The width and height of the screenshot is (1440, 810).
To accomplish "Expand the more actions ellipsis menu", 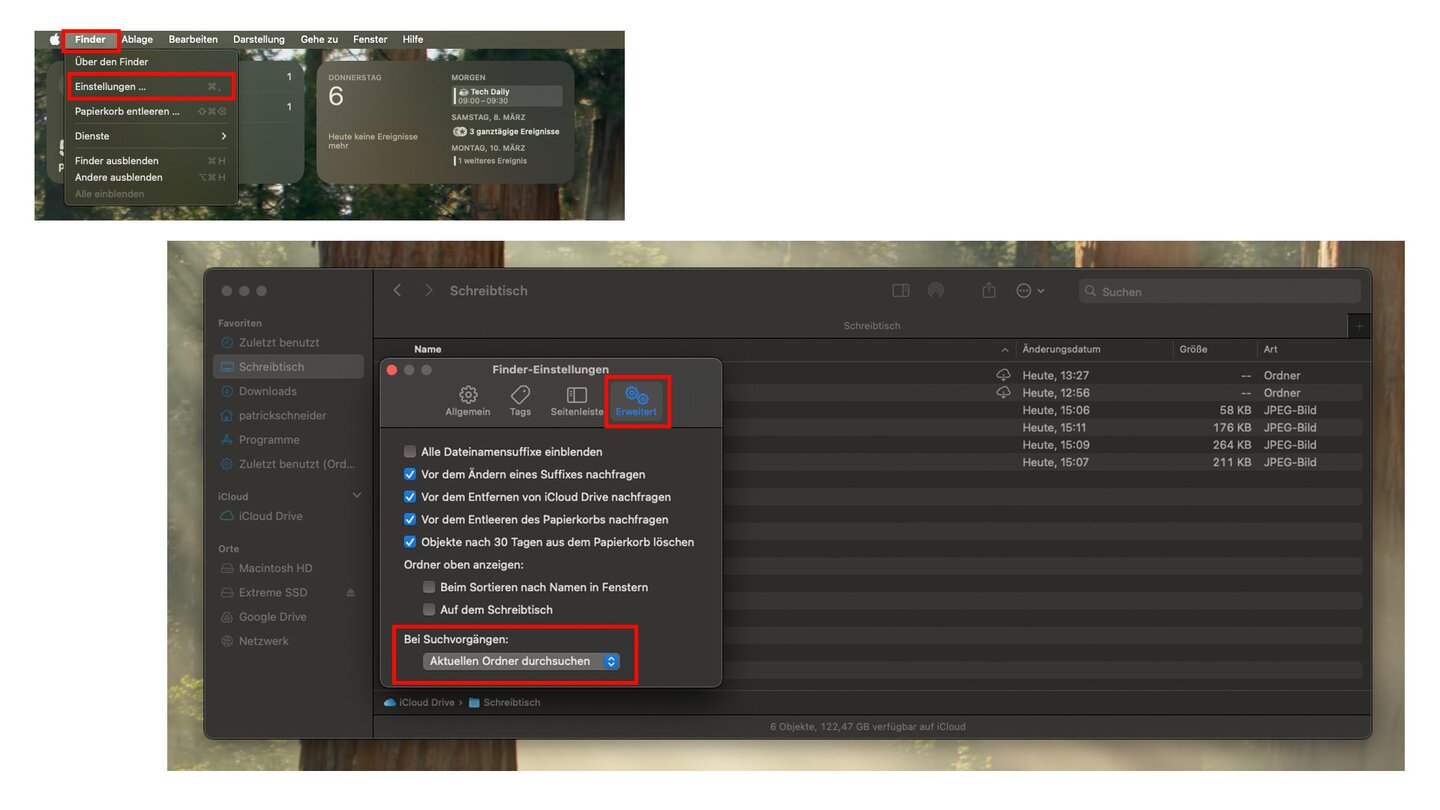I will pos(1029,290).
